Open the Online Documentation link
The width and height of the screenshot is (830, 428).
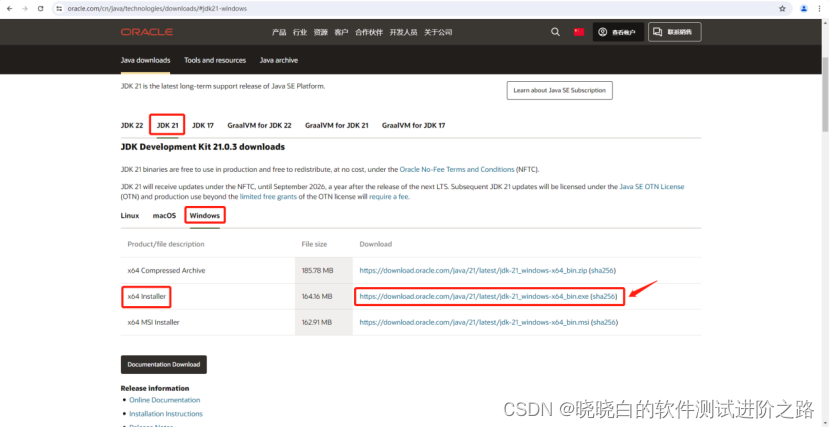coord(165,400)
